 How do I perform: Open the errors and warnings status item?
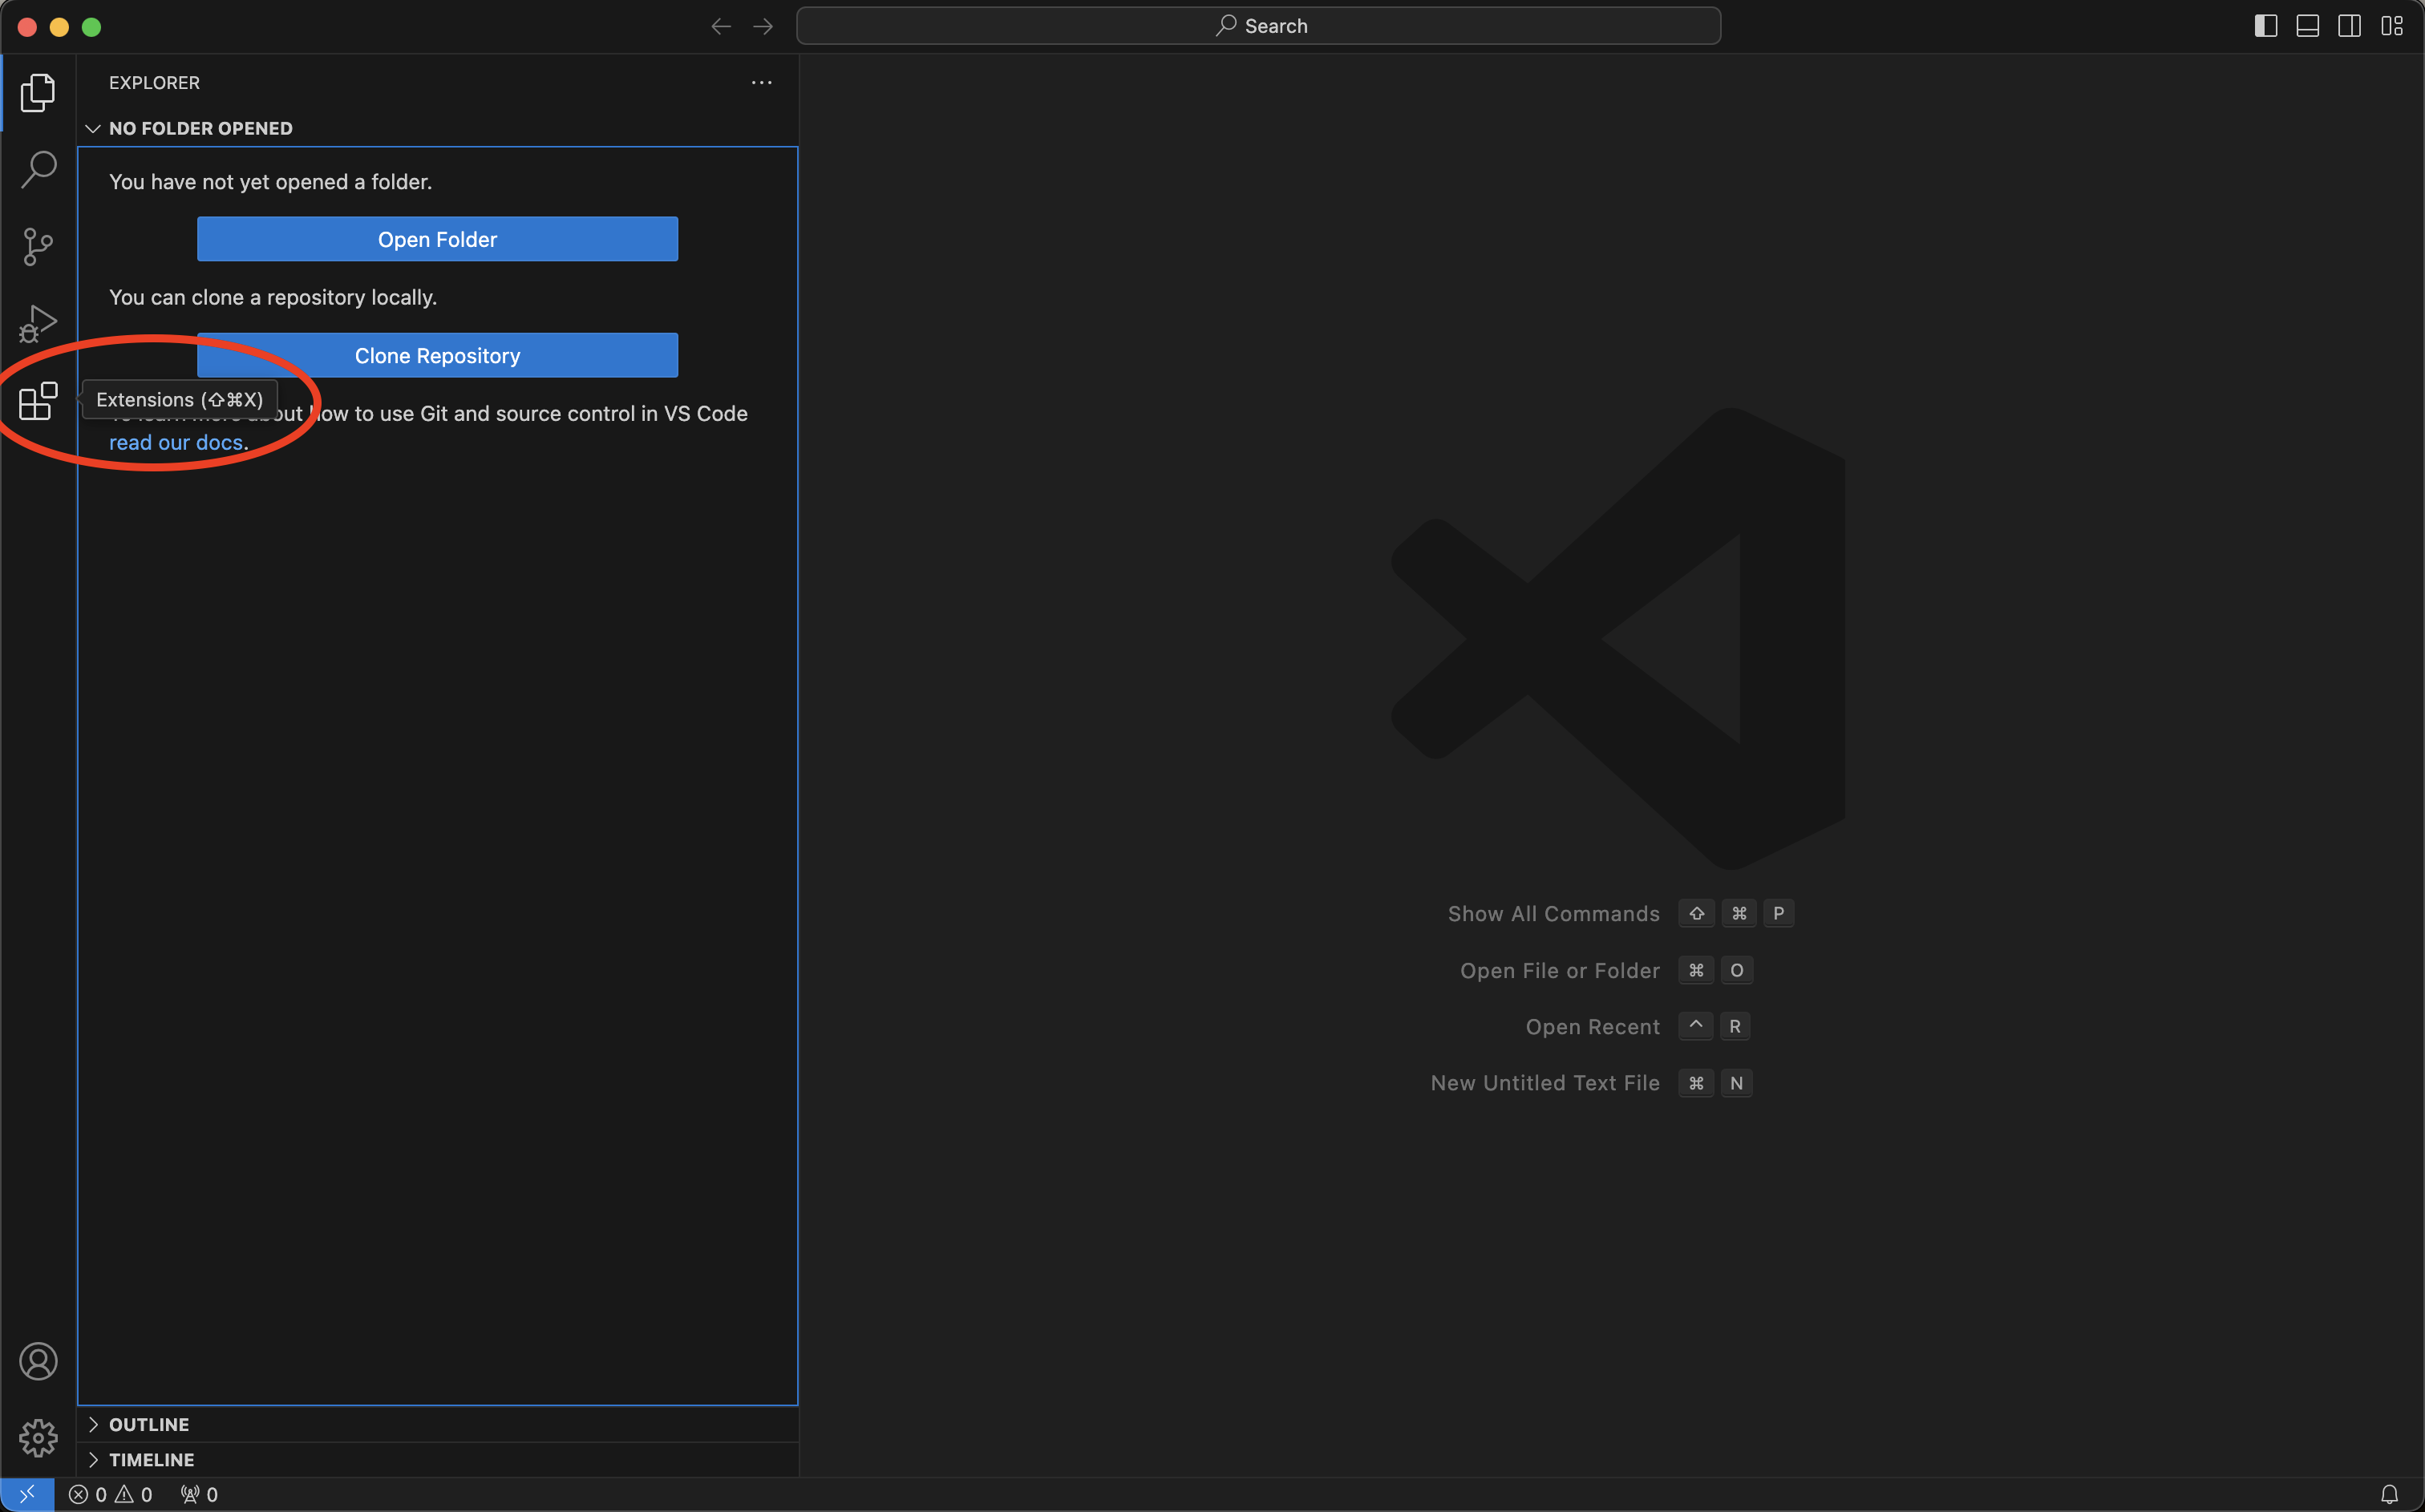(111, 1494)
